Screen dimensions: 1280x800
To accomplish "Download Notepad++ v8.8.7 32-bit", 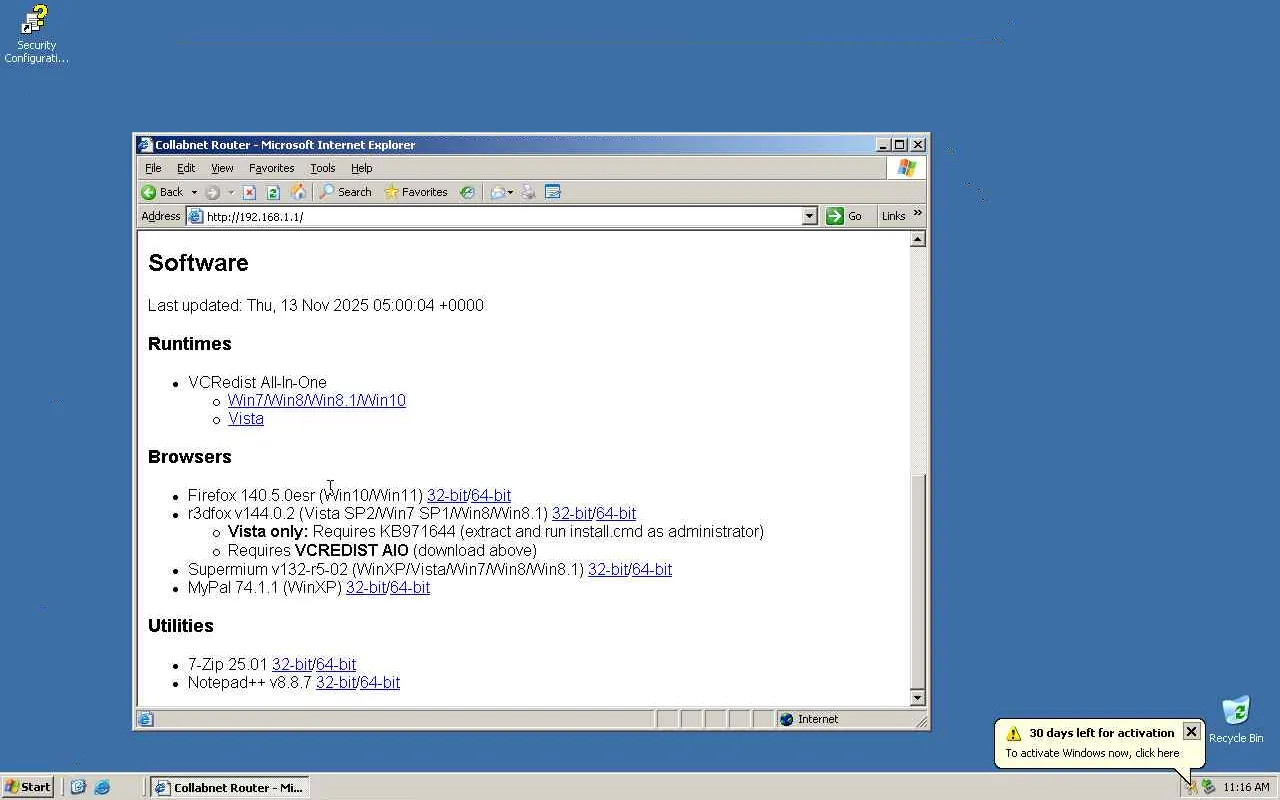I will [336, 683].
